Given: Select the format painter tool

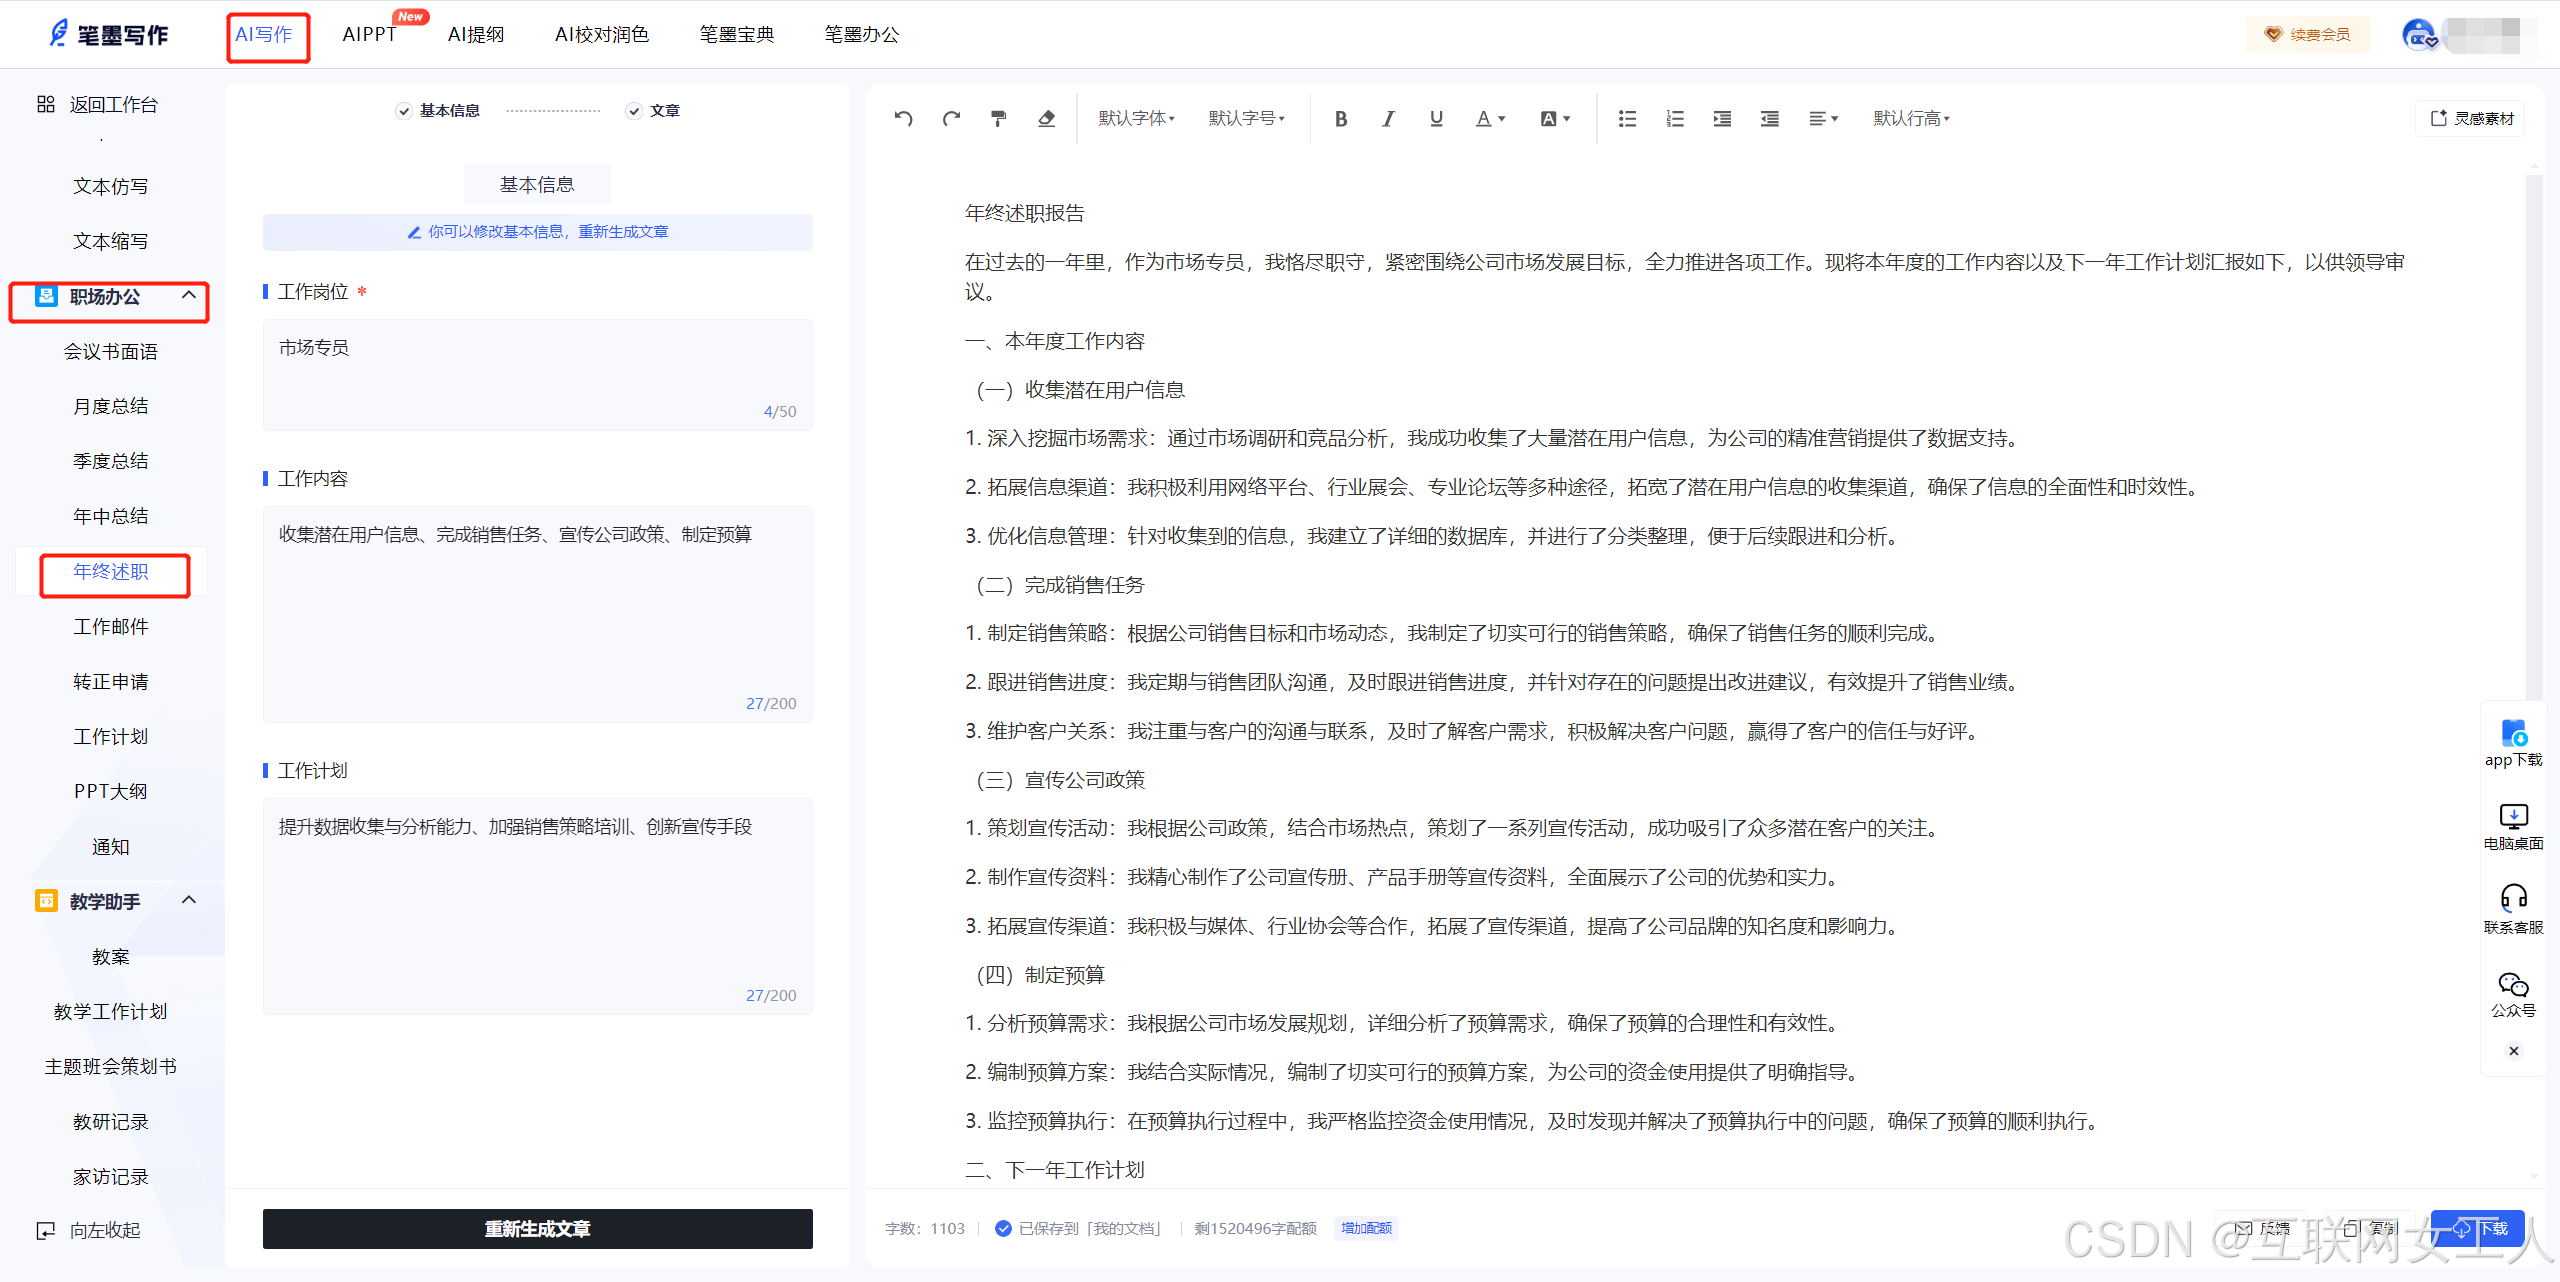Looking at the screenshot, I should click(x=998, y=119).
